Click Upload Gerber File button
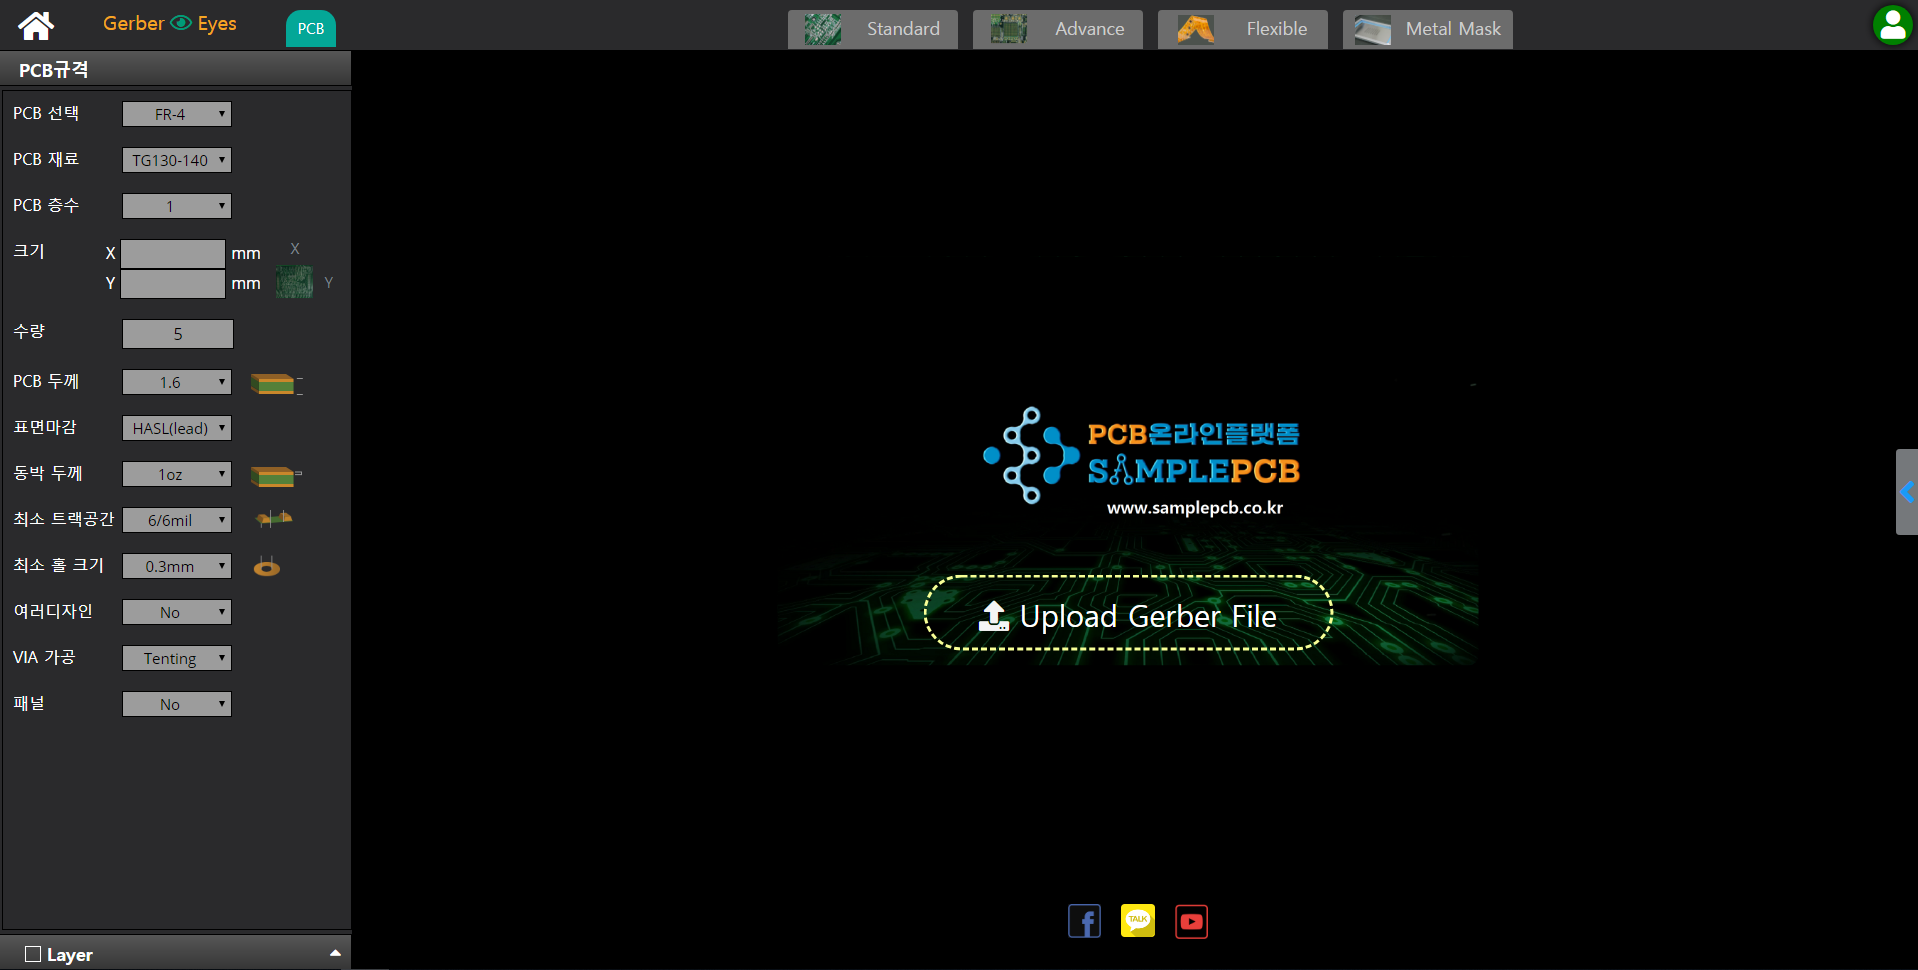Viewport: 1918px width, 970px height. (1128, 613)
